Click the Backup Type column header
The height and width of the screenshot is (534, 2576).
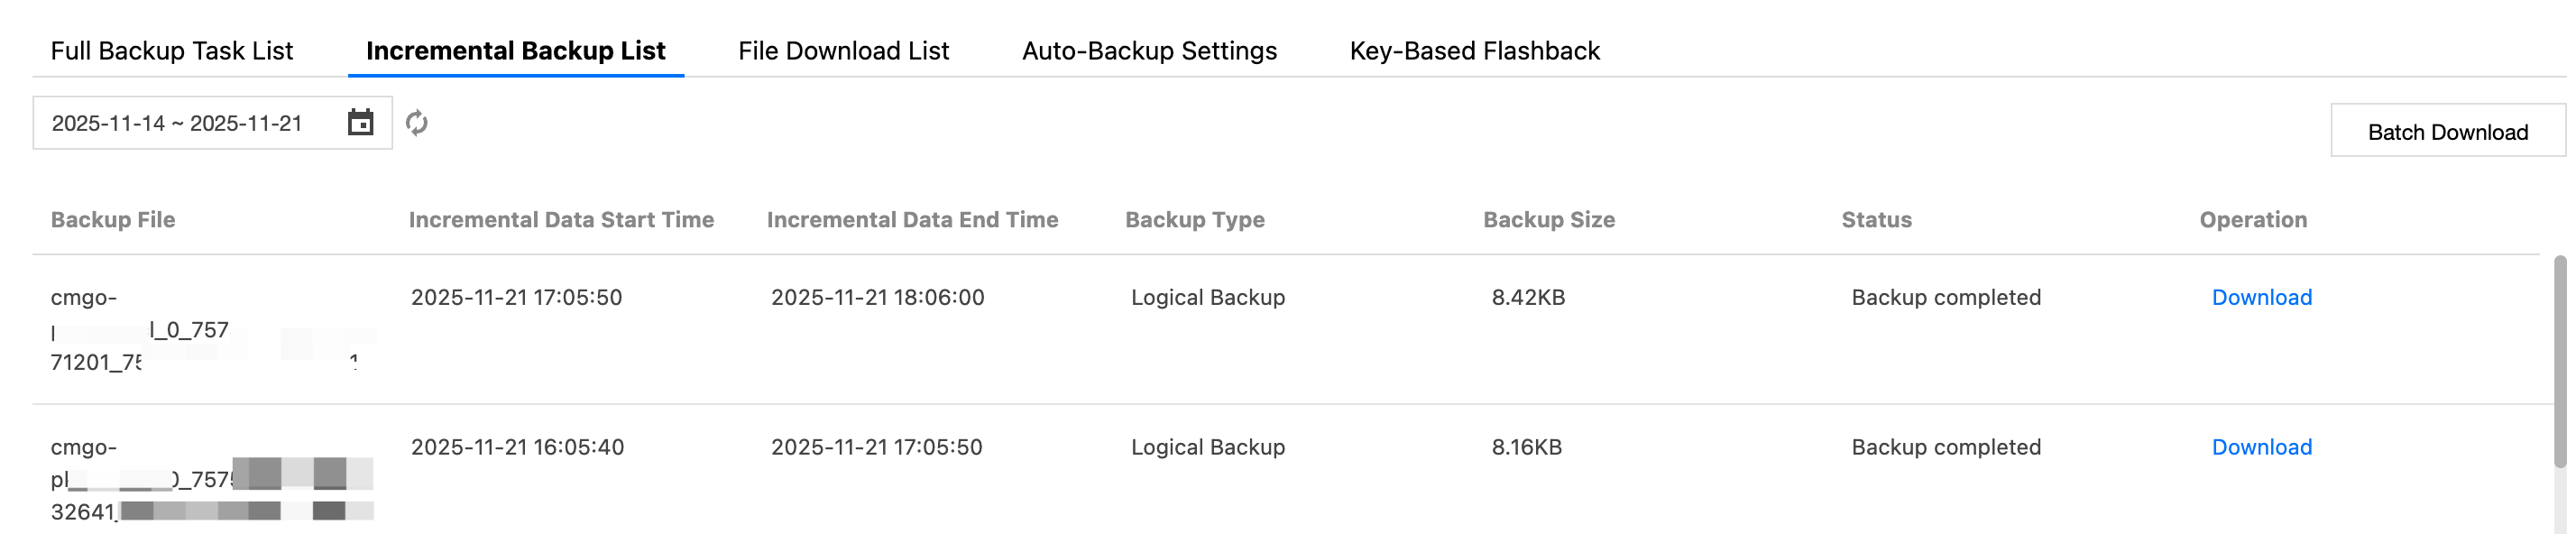tap(1194, 220)
